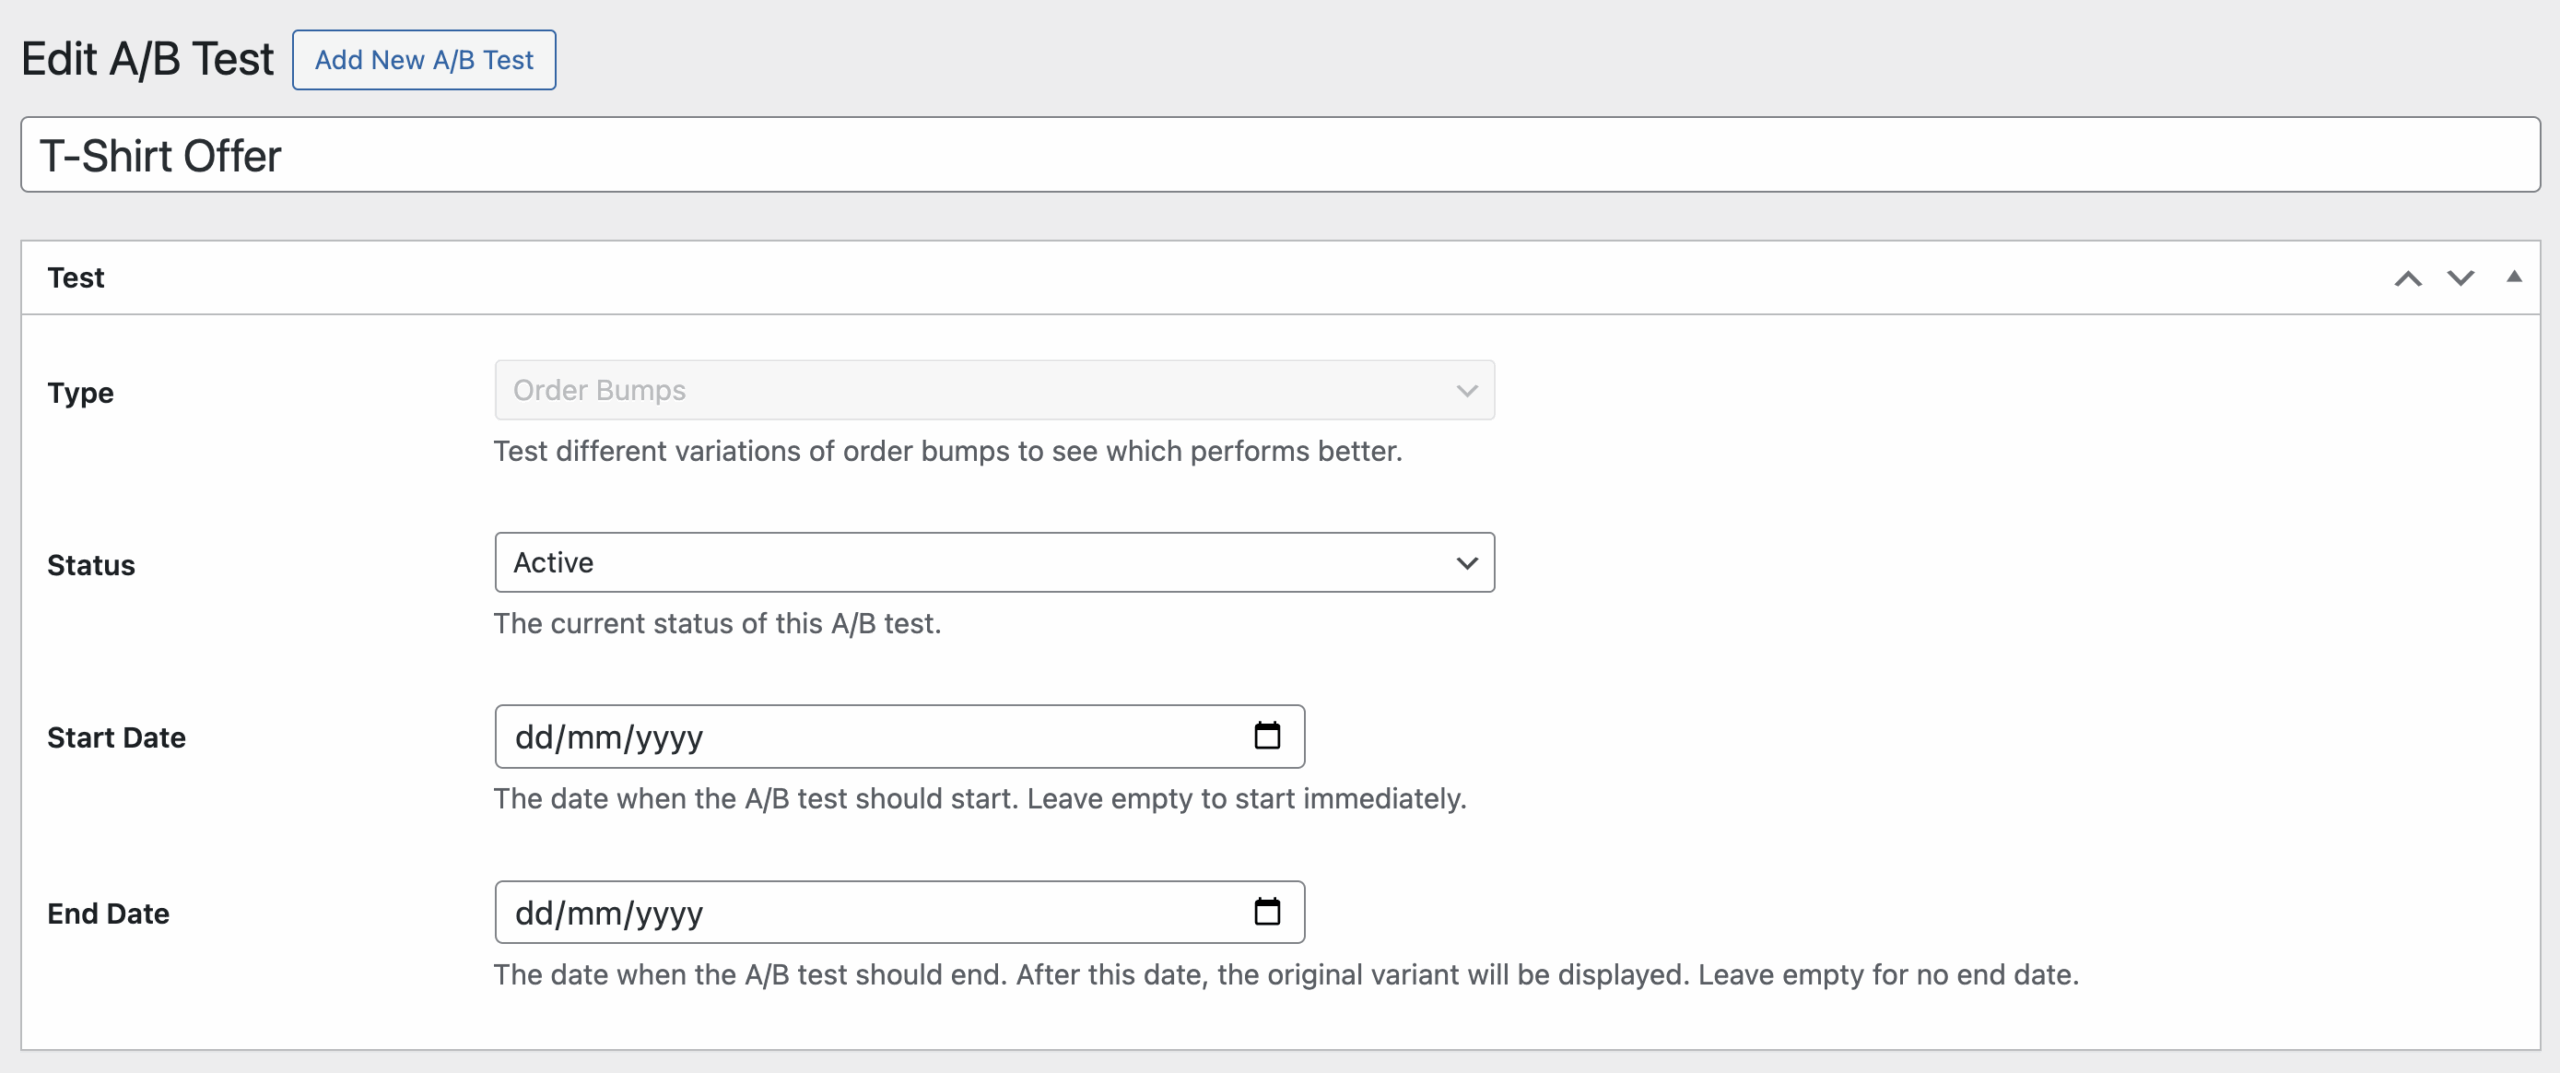The image size is (2560, 1073).
Task: Collapse the Test metabox with its triangle icon
Action: pyautogui.click(x=2513, y=277)
